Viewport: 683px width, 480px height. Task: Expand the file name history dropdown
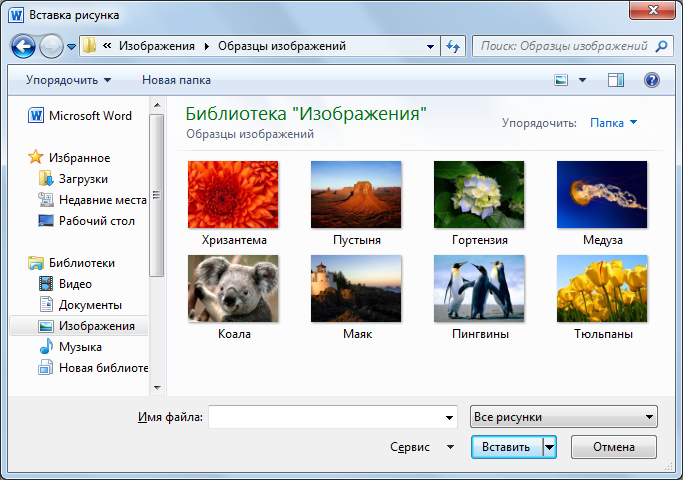[x=449, y=417]
